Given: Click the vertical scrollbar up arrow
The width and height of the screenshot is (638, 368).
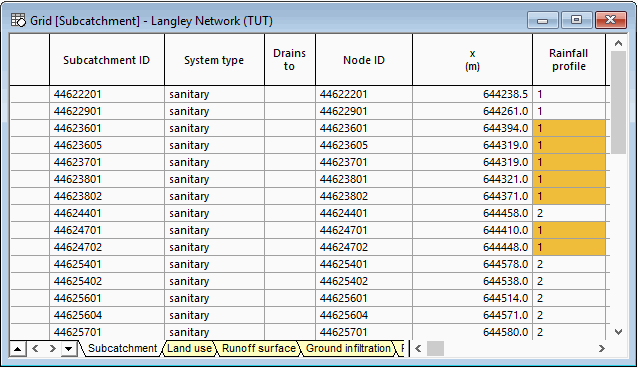Looking at the screenshot, I should coord(618,43).
